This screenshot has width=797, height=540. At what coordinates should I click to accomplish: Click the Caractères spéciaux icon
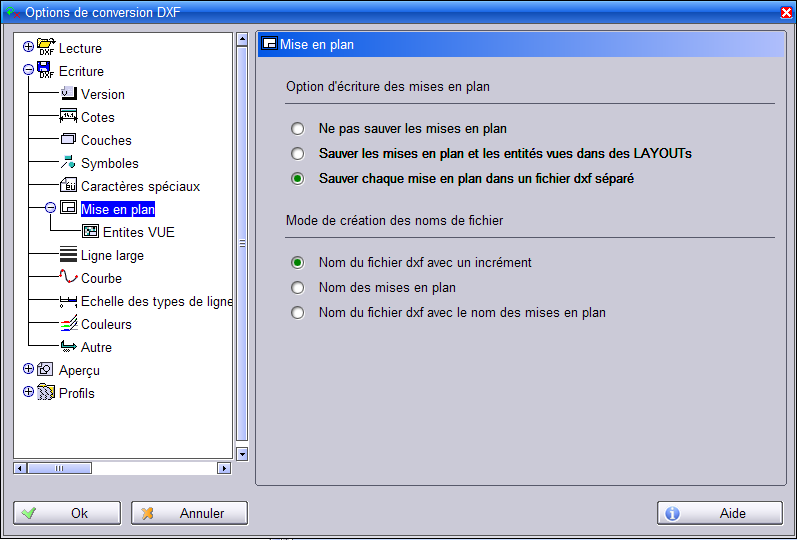[x=68, y=186]
